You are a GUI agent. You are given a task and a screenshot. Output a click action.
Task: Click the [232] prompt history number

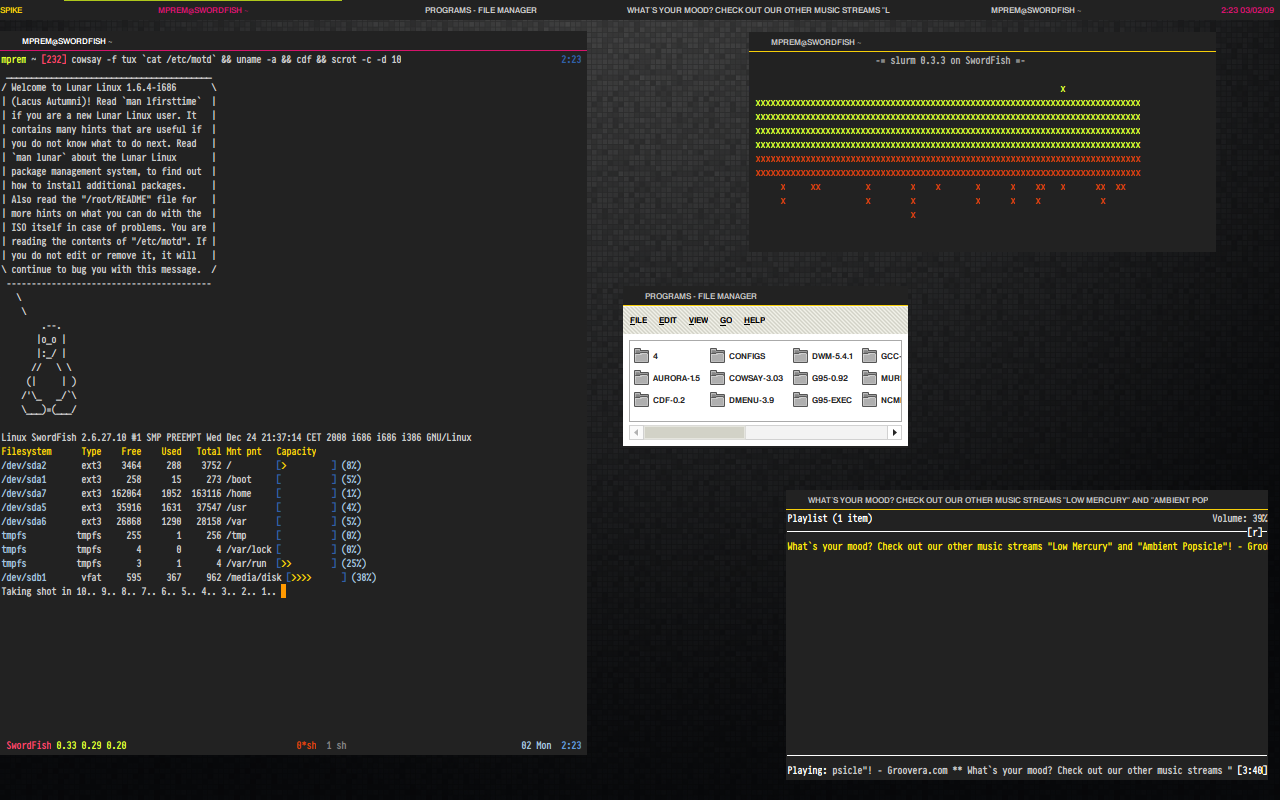(54, 59)
